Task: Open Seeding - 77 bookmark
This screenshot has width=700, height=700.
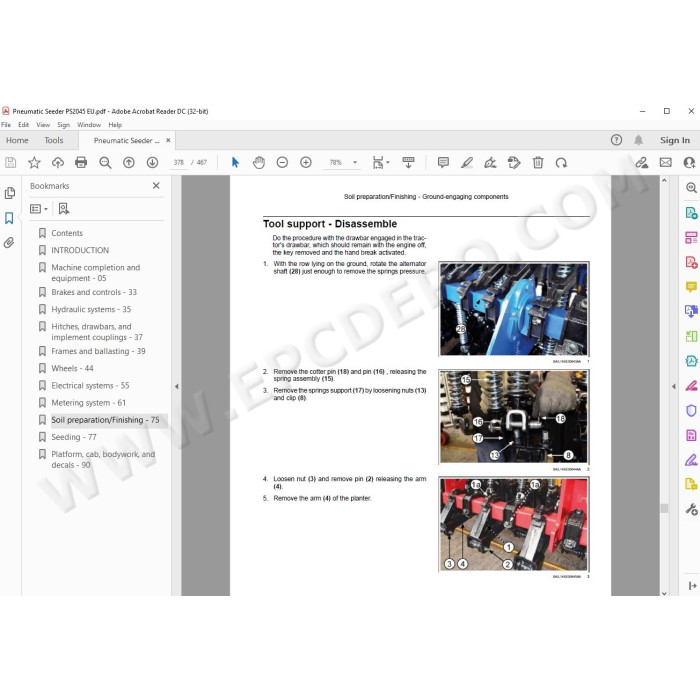Action: pos(74,437)
